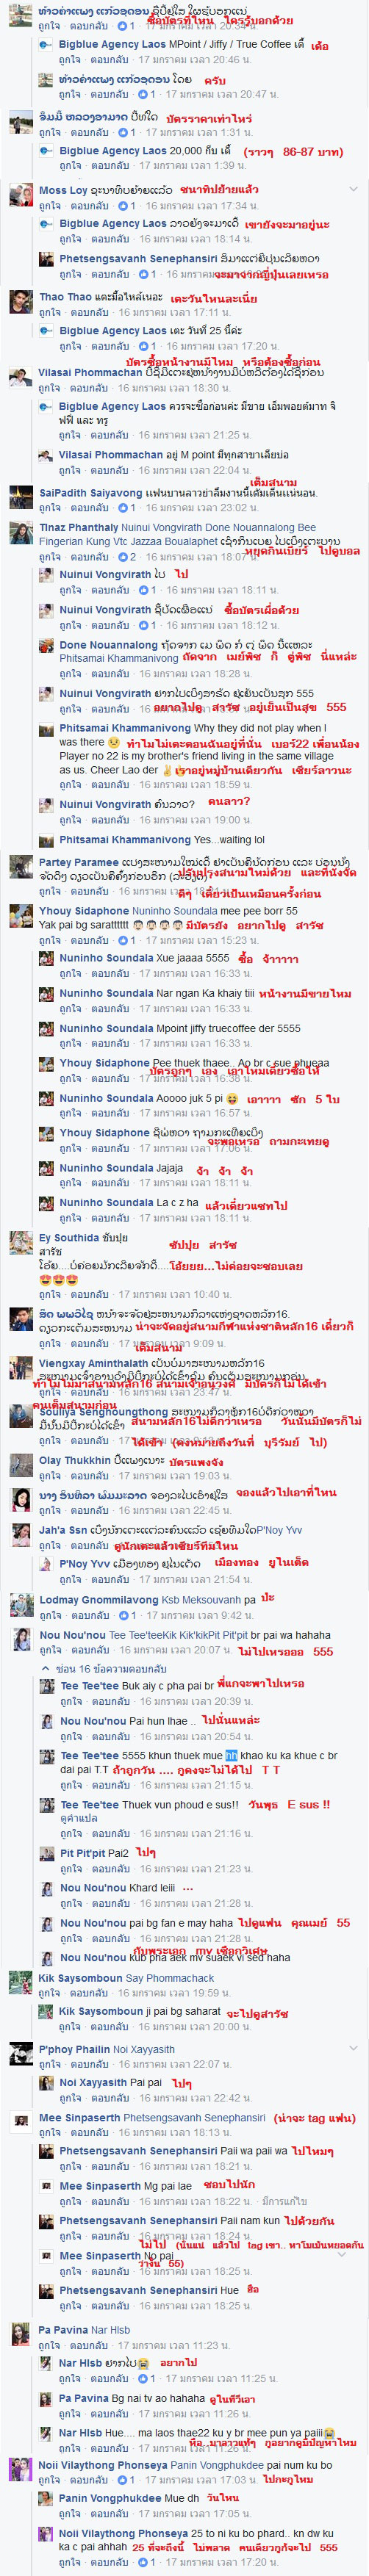Click Bigblue Agency Laos avatar beside MPoint reply
Screen dimensions: 369x2576
pyautogui.click(x=48, y=46)
